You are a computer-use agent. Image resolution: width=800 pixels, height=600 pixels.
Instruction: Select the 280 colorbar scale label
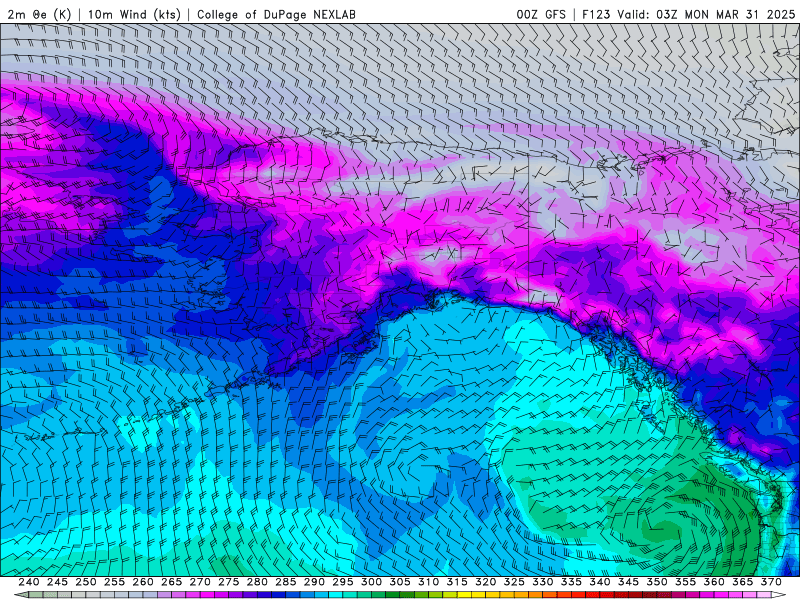click(257, 582)
